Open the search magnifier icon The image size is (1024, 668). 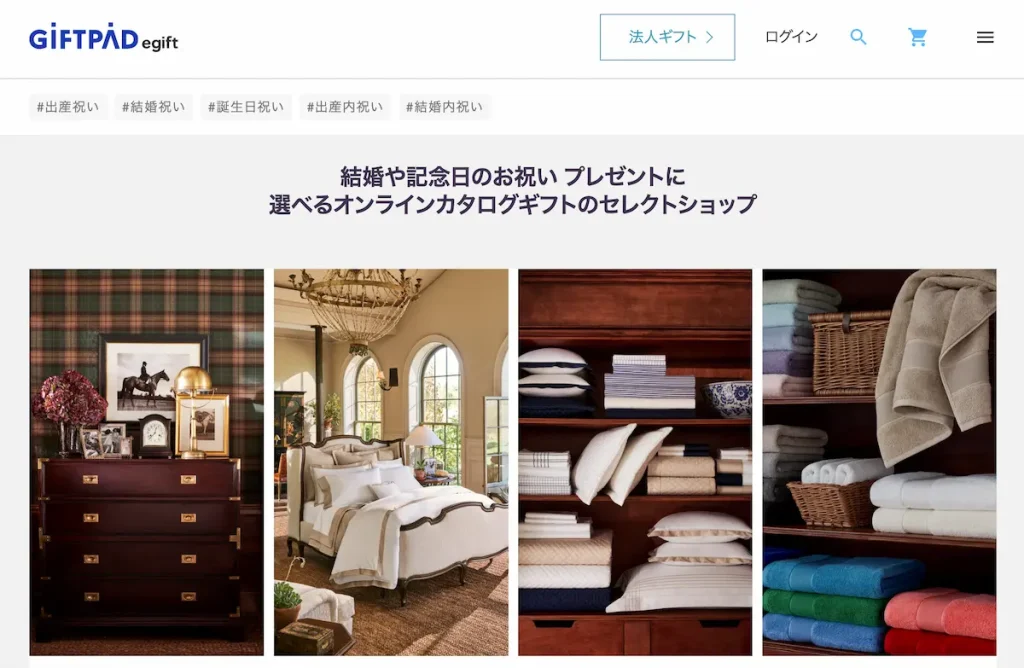click(x=858, y=37)
